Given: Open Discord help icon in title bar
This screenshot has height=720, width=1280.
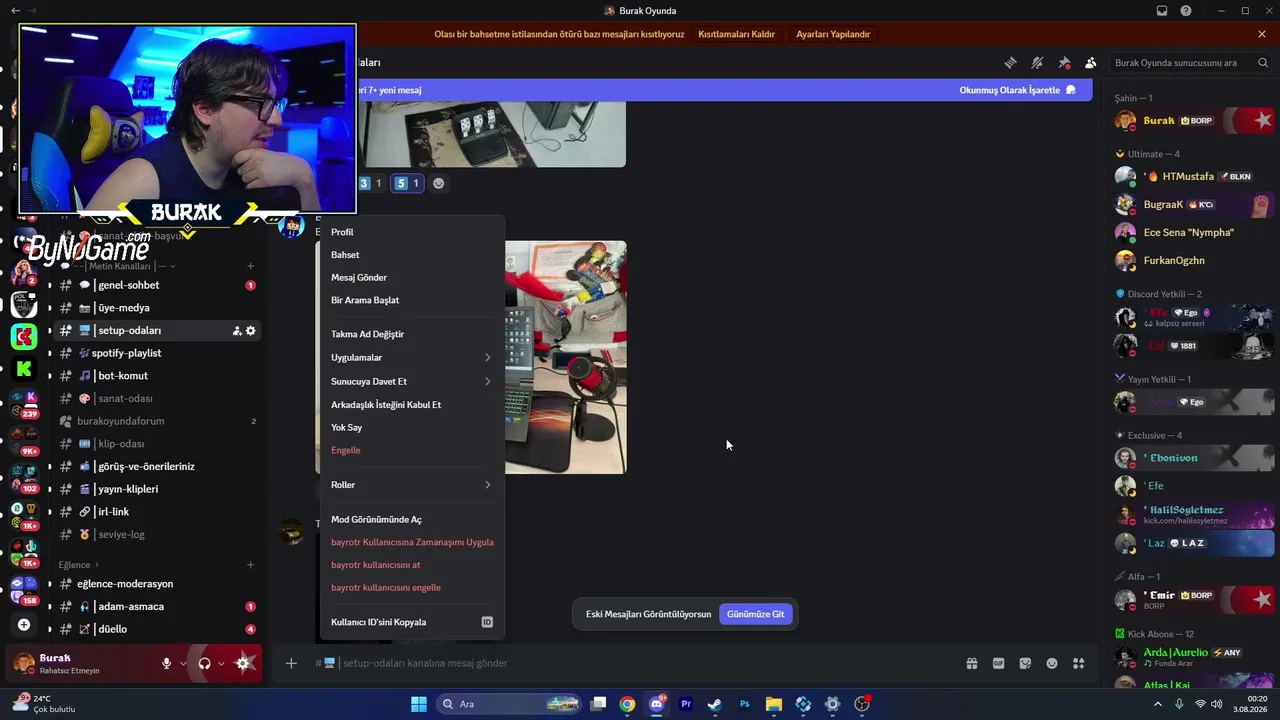Looking at the screenshot, I should coord(1186,11).
